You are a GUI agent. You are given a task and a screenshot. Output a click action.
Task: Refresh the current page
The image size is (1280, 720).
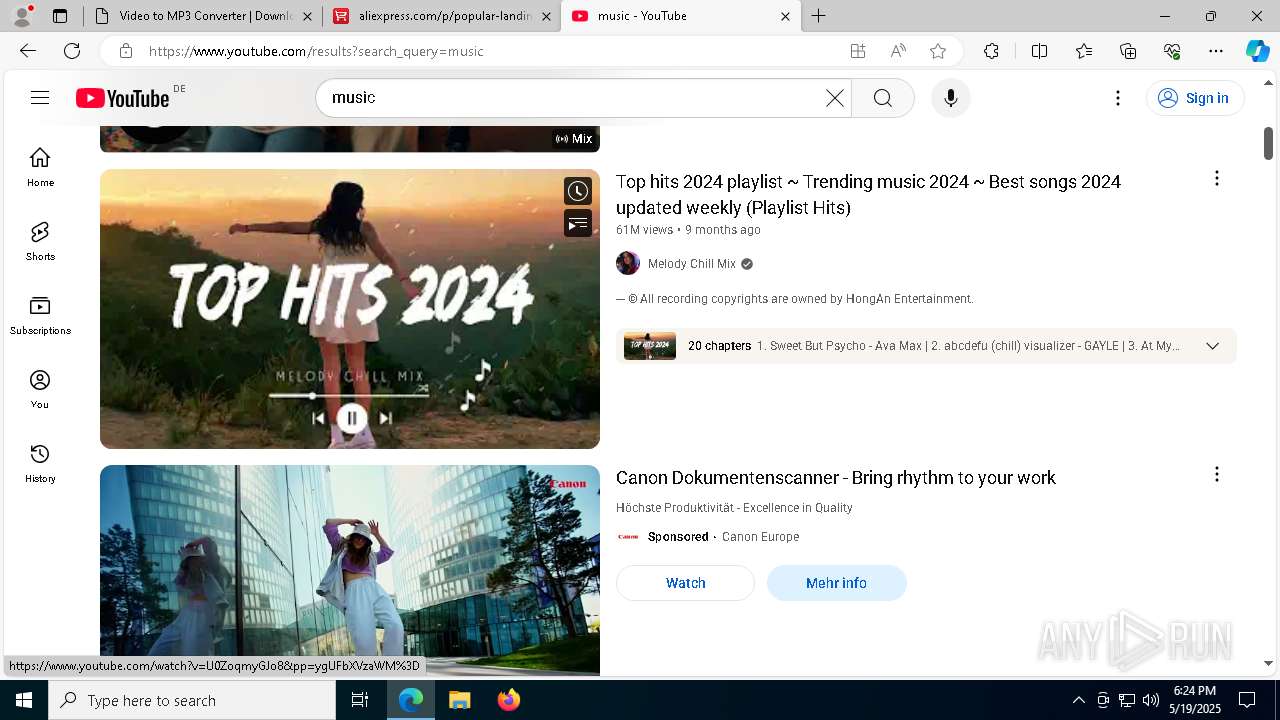click(72, 51)
